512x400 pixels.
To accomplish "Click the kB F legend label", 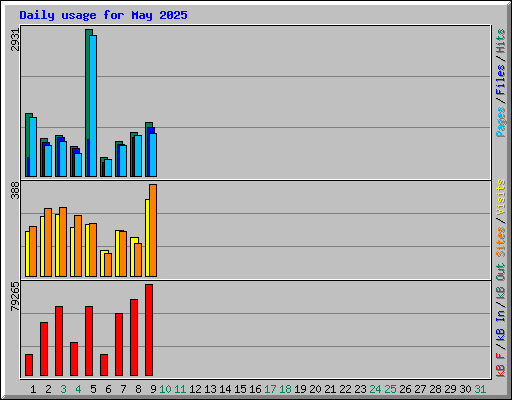I will (x=501, y=365).
